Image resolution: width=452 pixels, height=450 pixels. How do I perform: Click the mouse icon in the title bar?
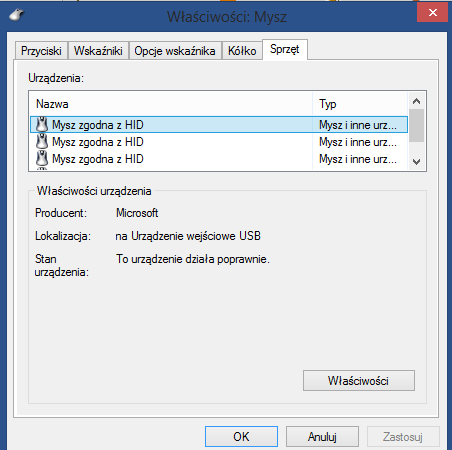point(16,15)
